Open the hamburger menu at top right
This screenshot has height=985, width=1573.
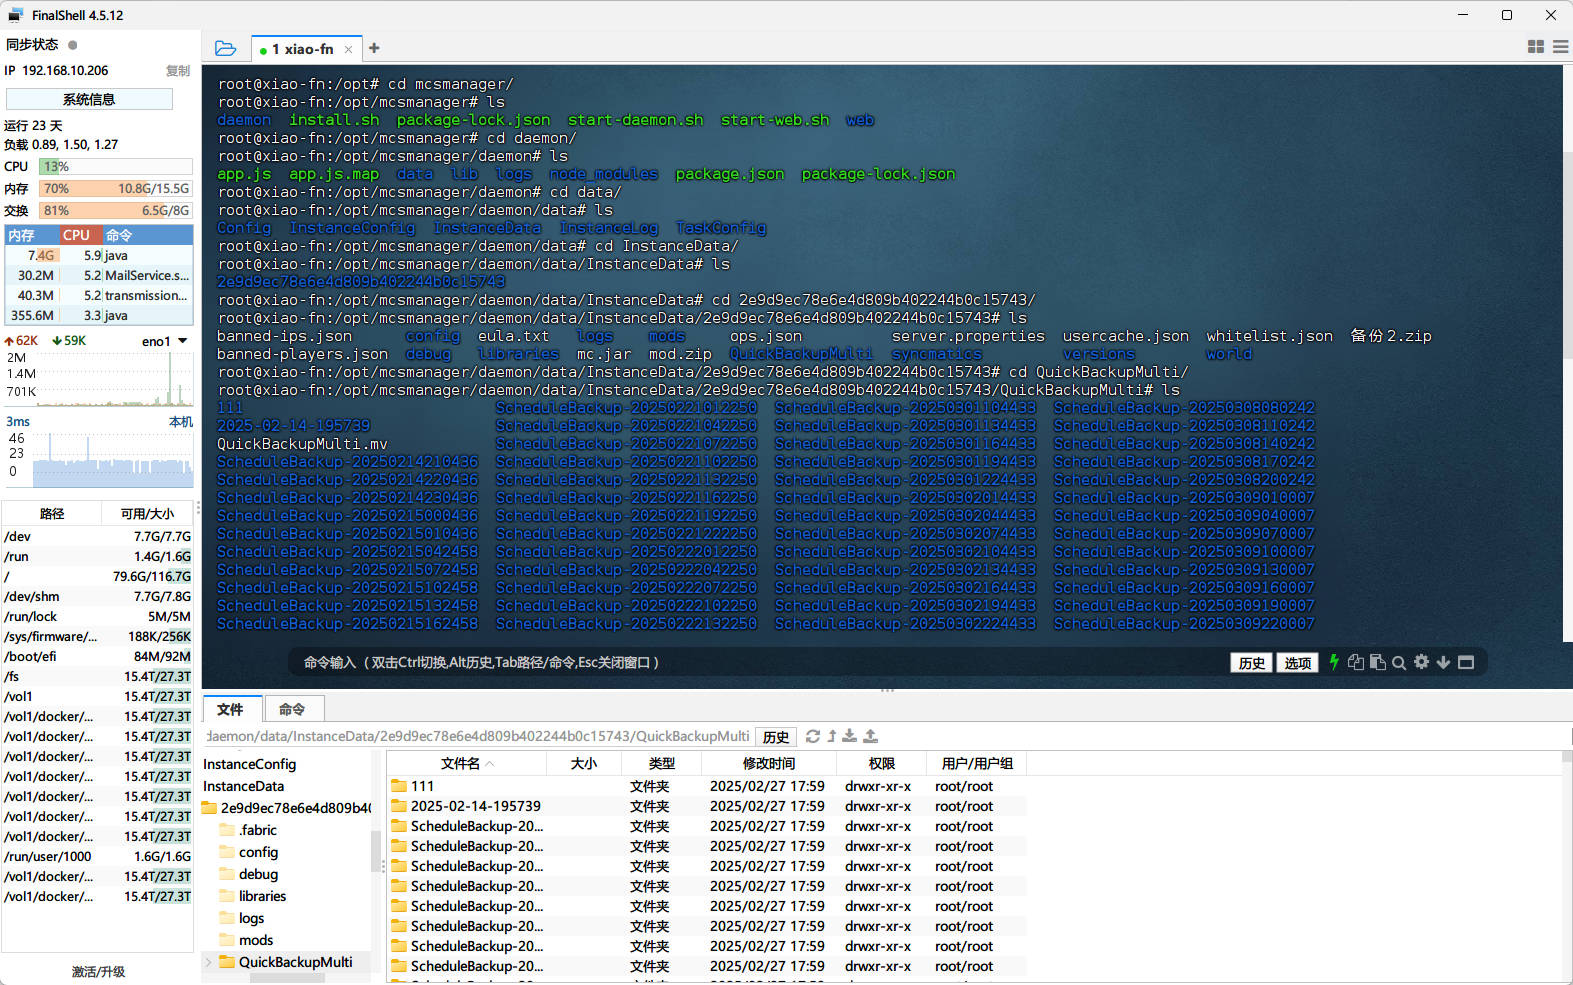pos(1560,47)
